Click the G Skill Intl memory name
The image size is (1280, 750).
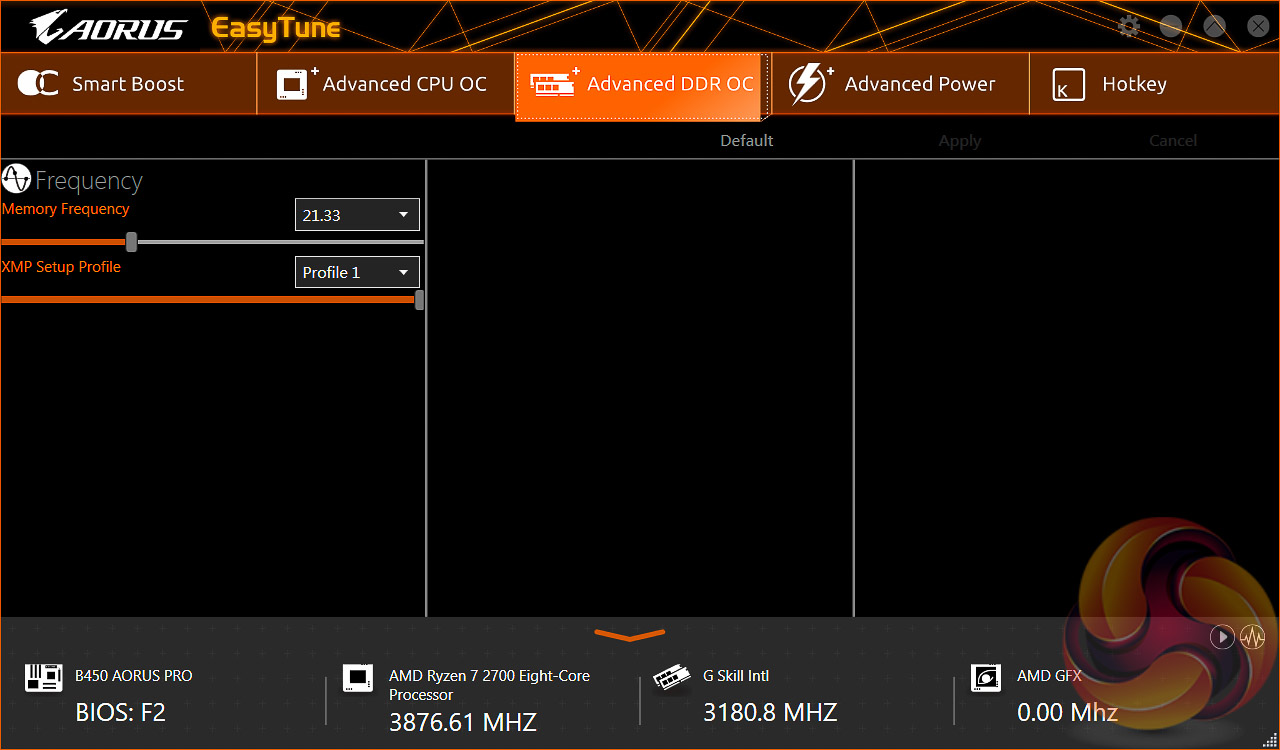click(x=736, y=676)
